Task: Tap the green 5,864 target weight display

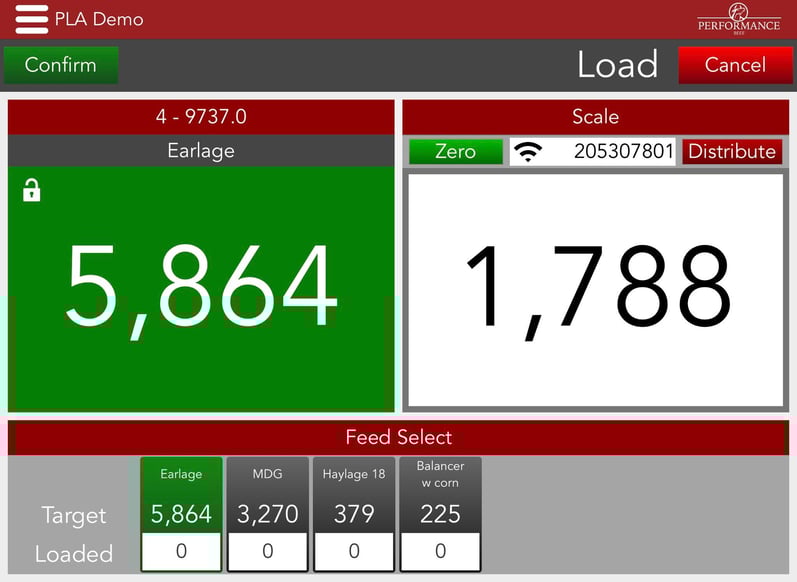Action: coord(201,288)
